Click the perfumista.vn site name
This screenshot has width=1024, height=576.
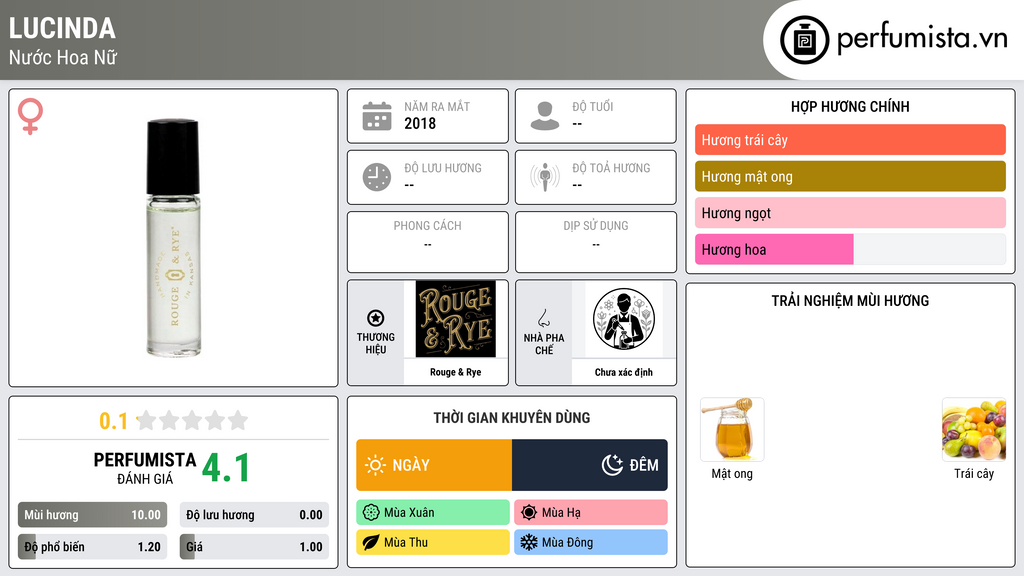click(x=922, y=39)
